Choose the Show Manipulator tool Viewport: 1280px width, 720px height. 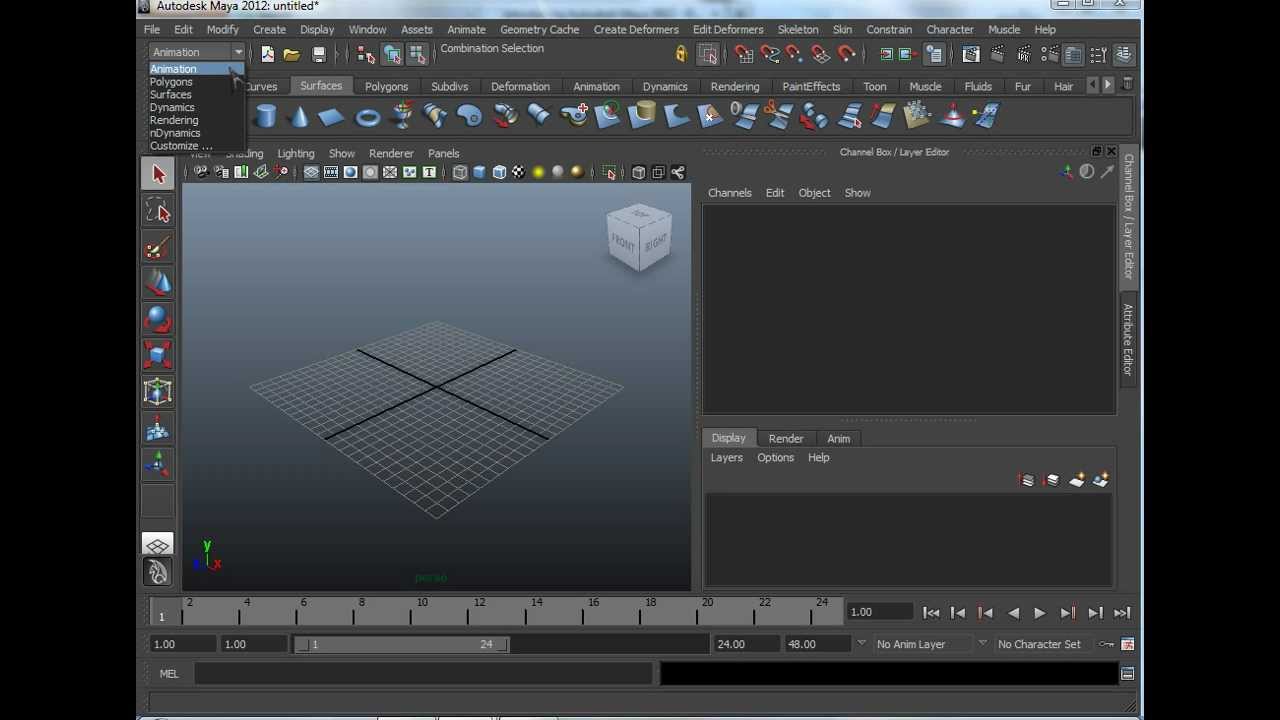coord(158,464)
